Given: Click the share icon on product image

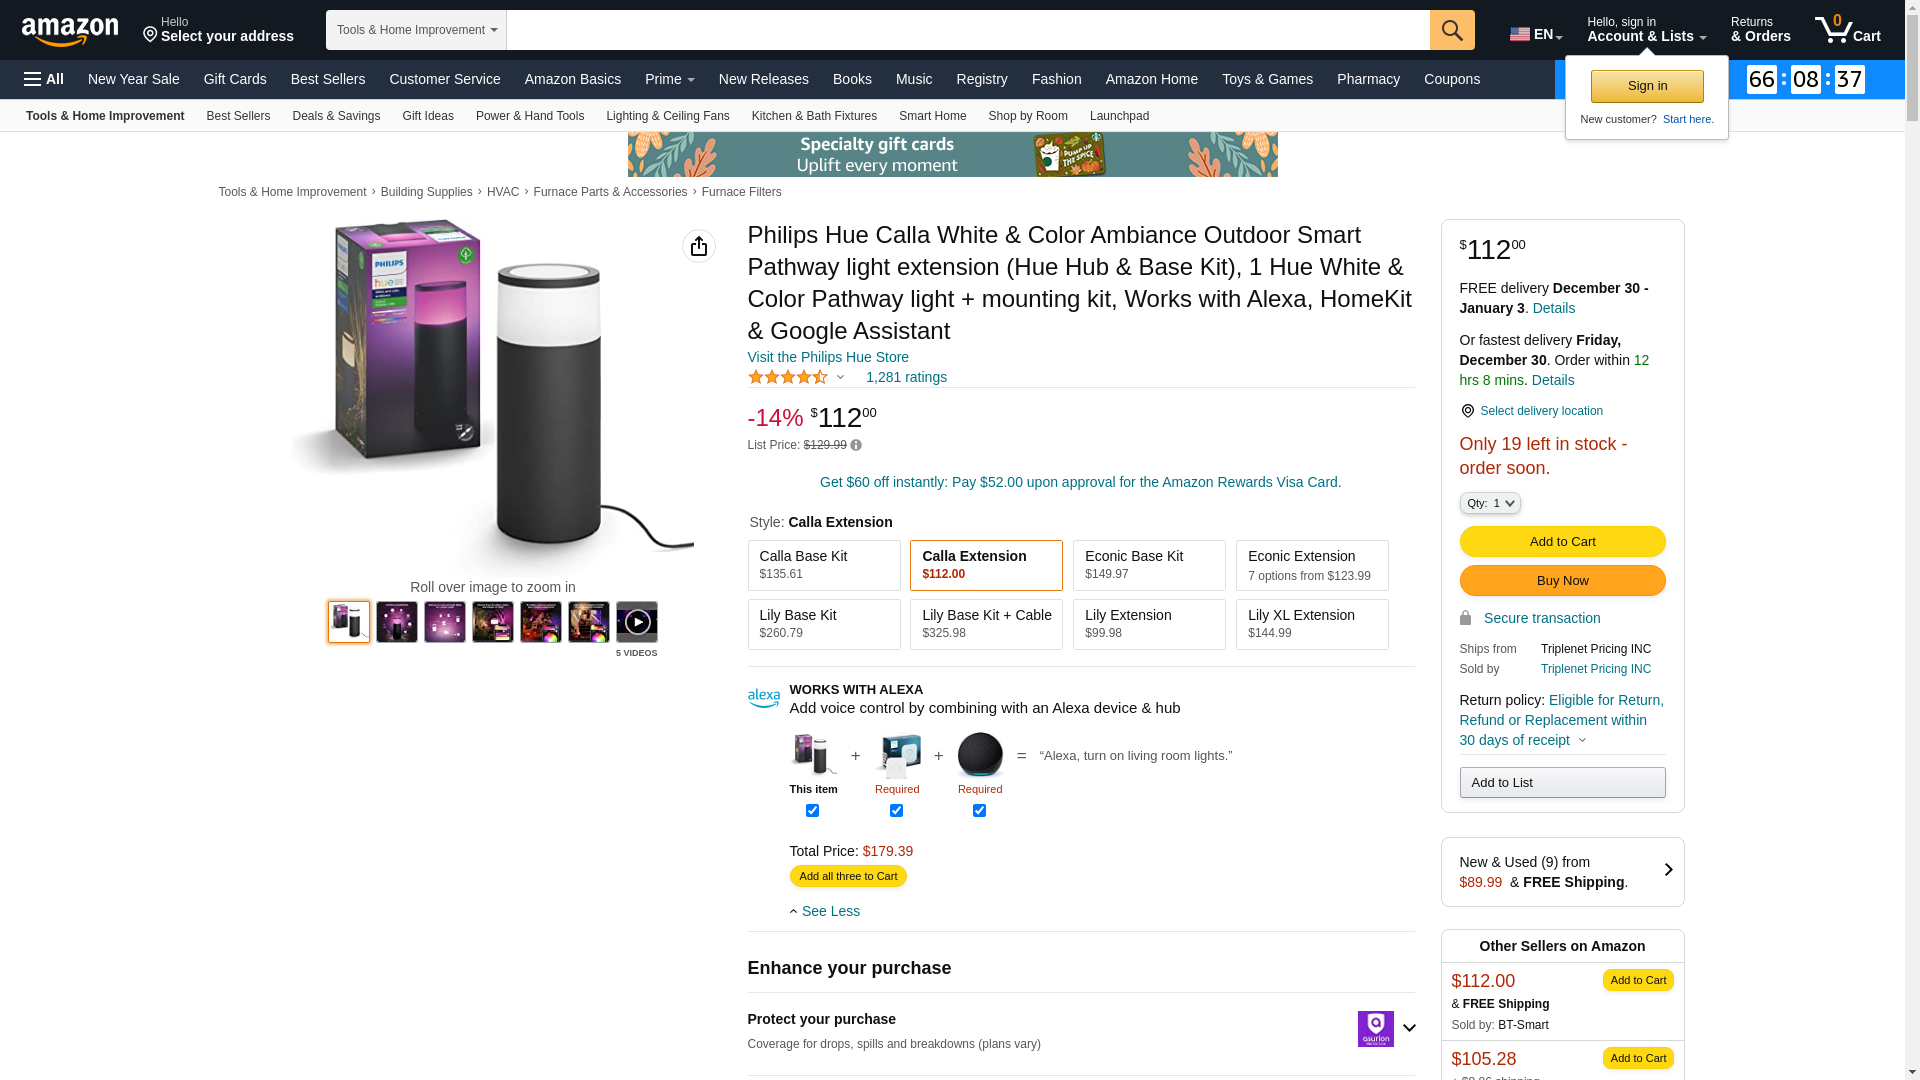Looking at the screenshot, I should point(699,246).
